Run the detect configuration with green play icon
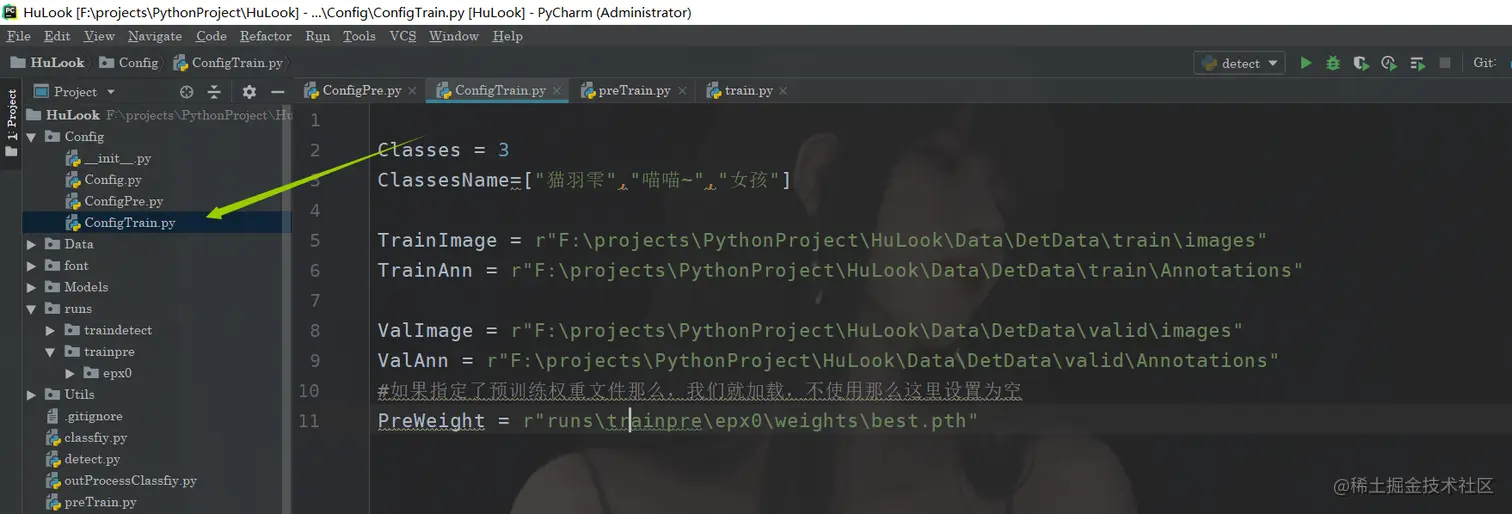Image resolution: width=1512 pixels, height=514 pixels. pos(1305,62)
